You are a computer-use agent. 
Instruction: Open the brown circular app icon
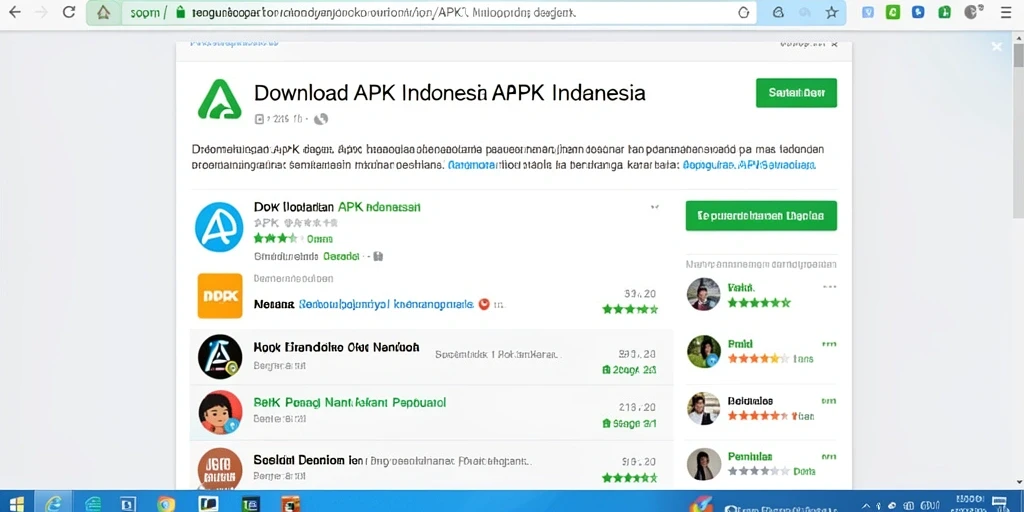pyautogui.click(x=219, y=468)
